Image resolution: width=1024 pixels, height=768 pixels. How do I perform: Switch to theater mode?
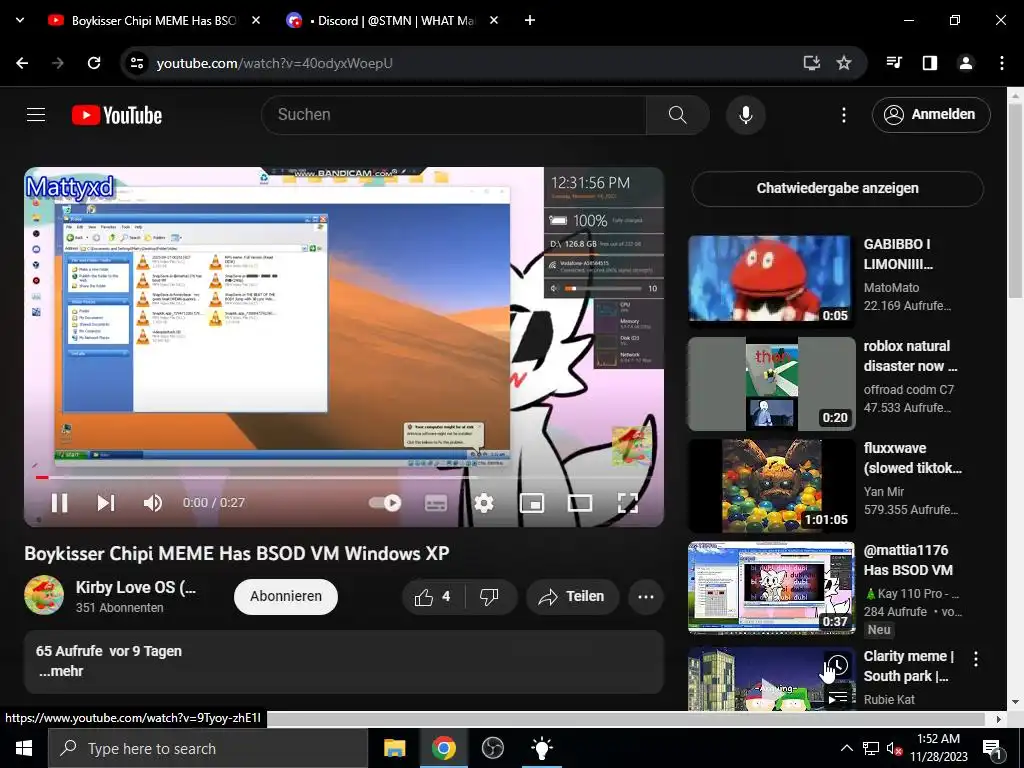(580, 503)
